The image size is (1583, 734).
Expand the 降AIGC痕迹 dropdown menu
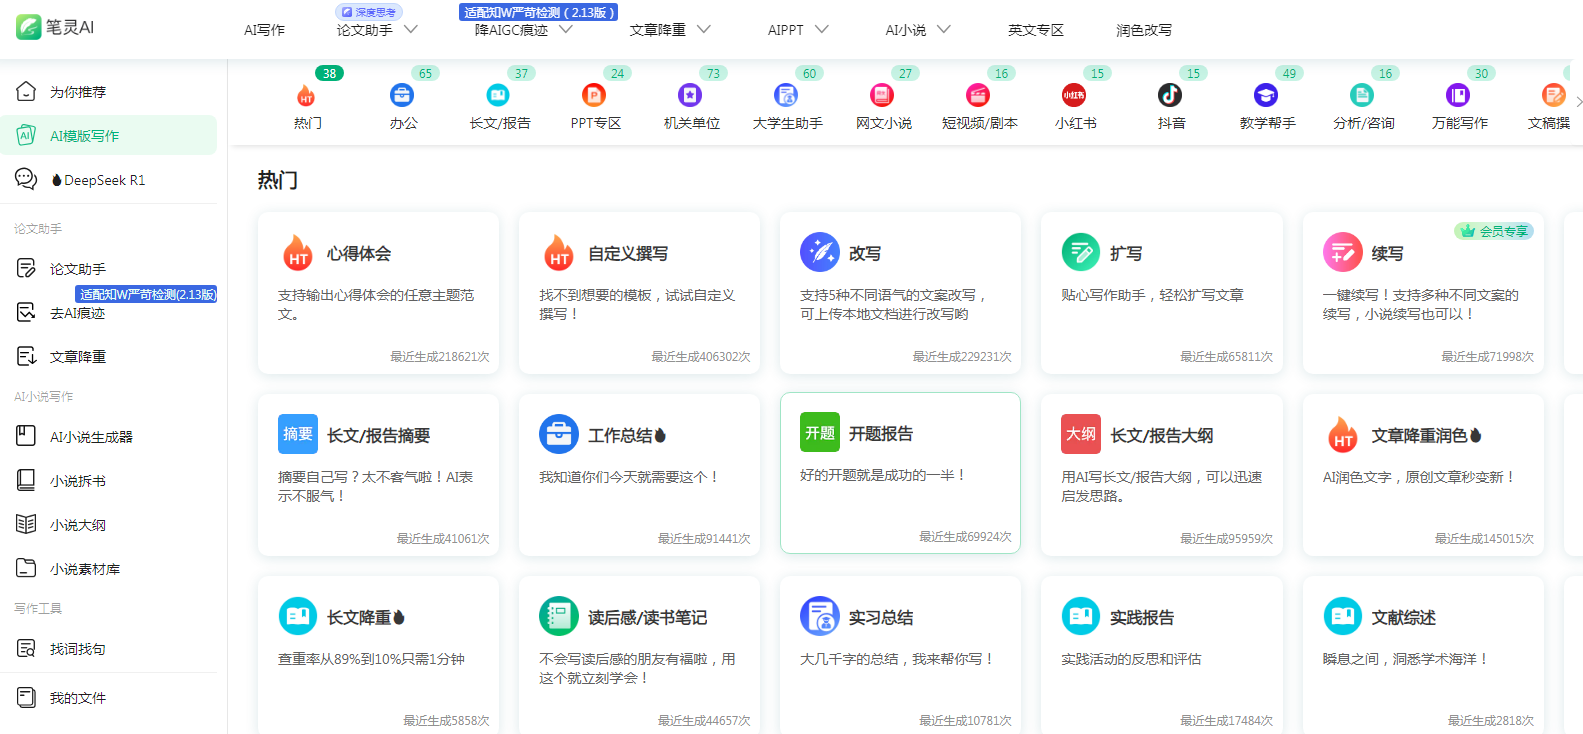565,30
